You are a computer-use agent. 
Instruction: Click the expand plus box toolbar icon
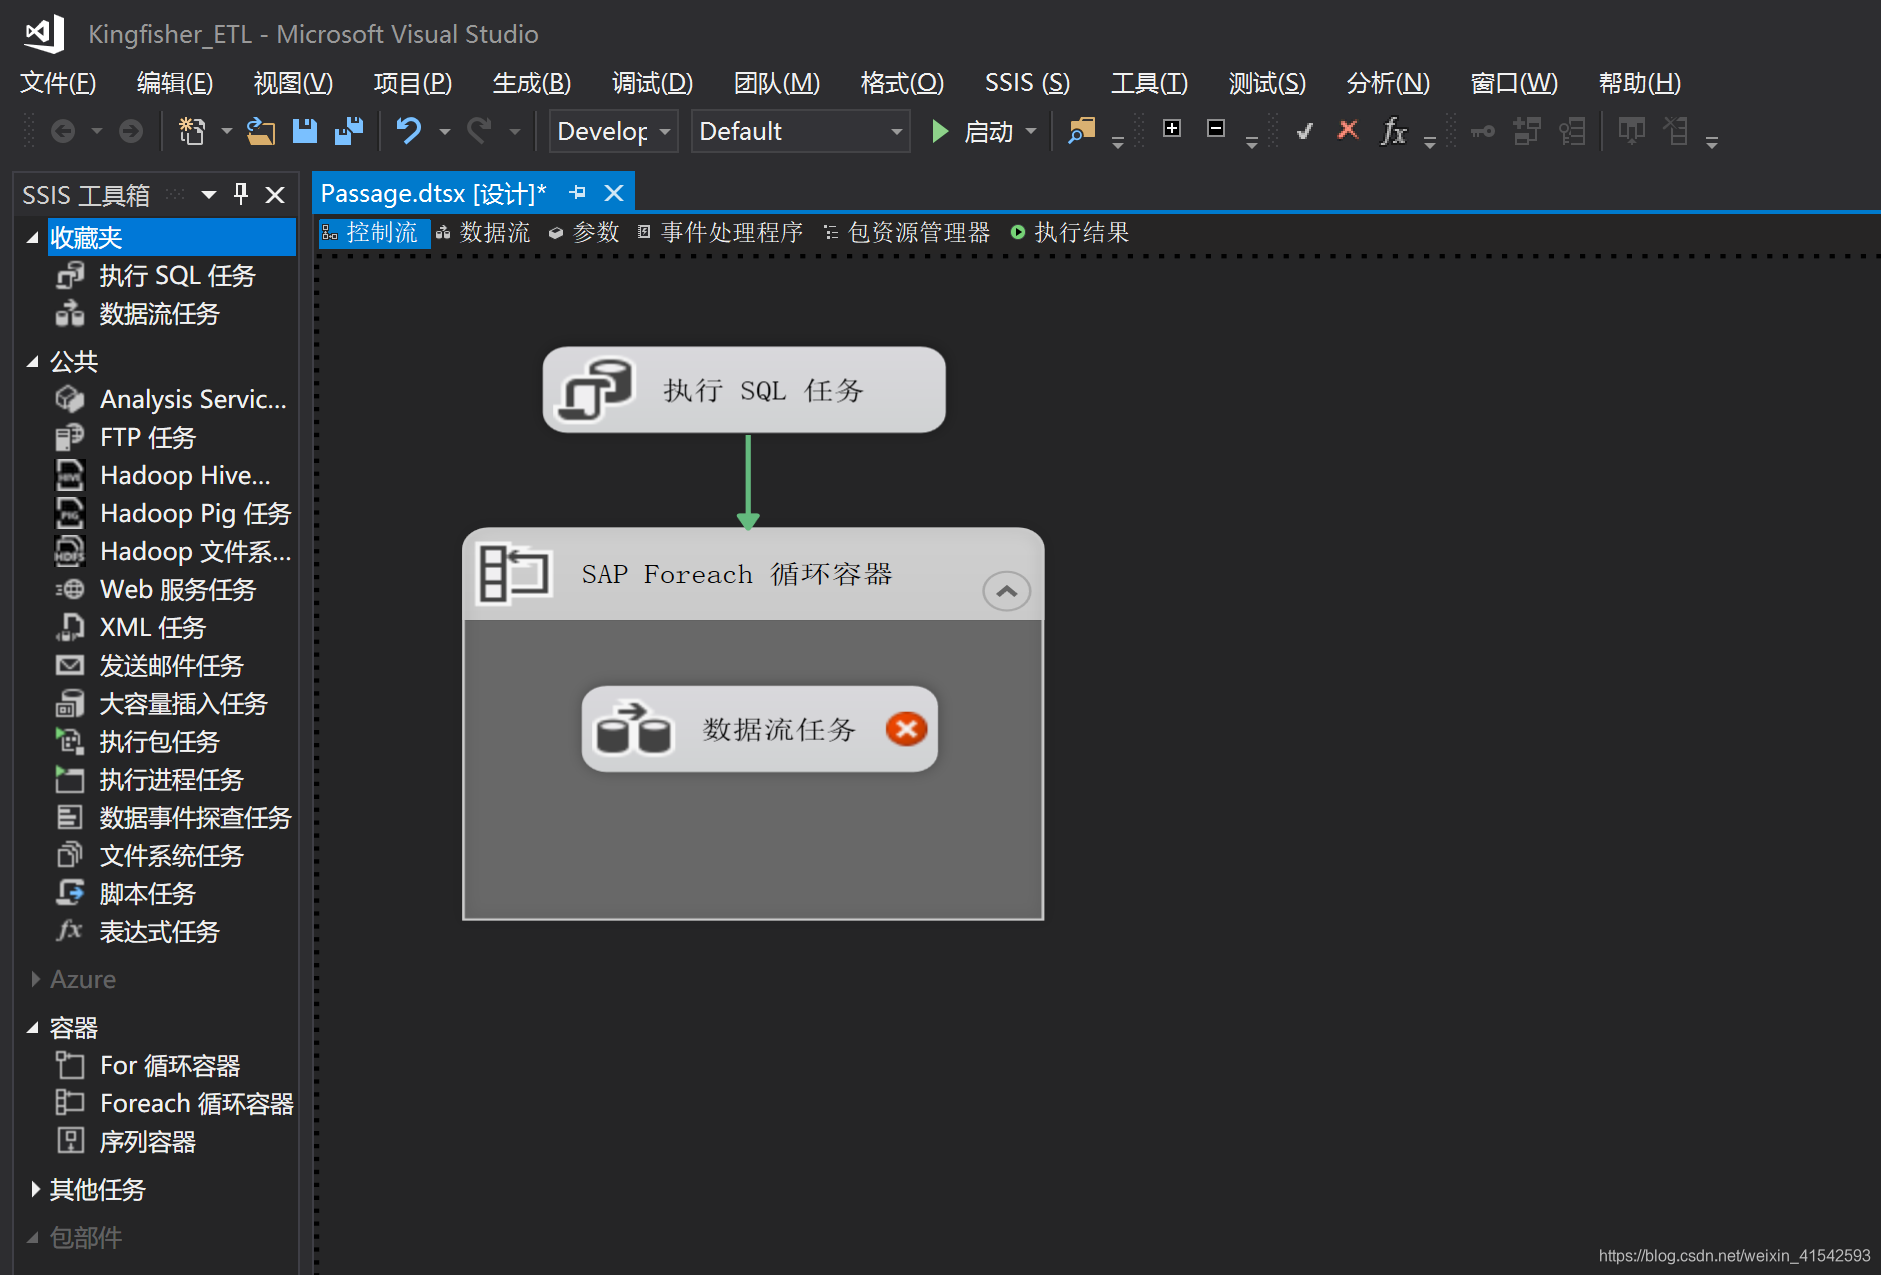pyautogui.click(x=1172, y=128)
